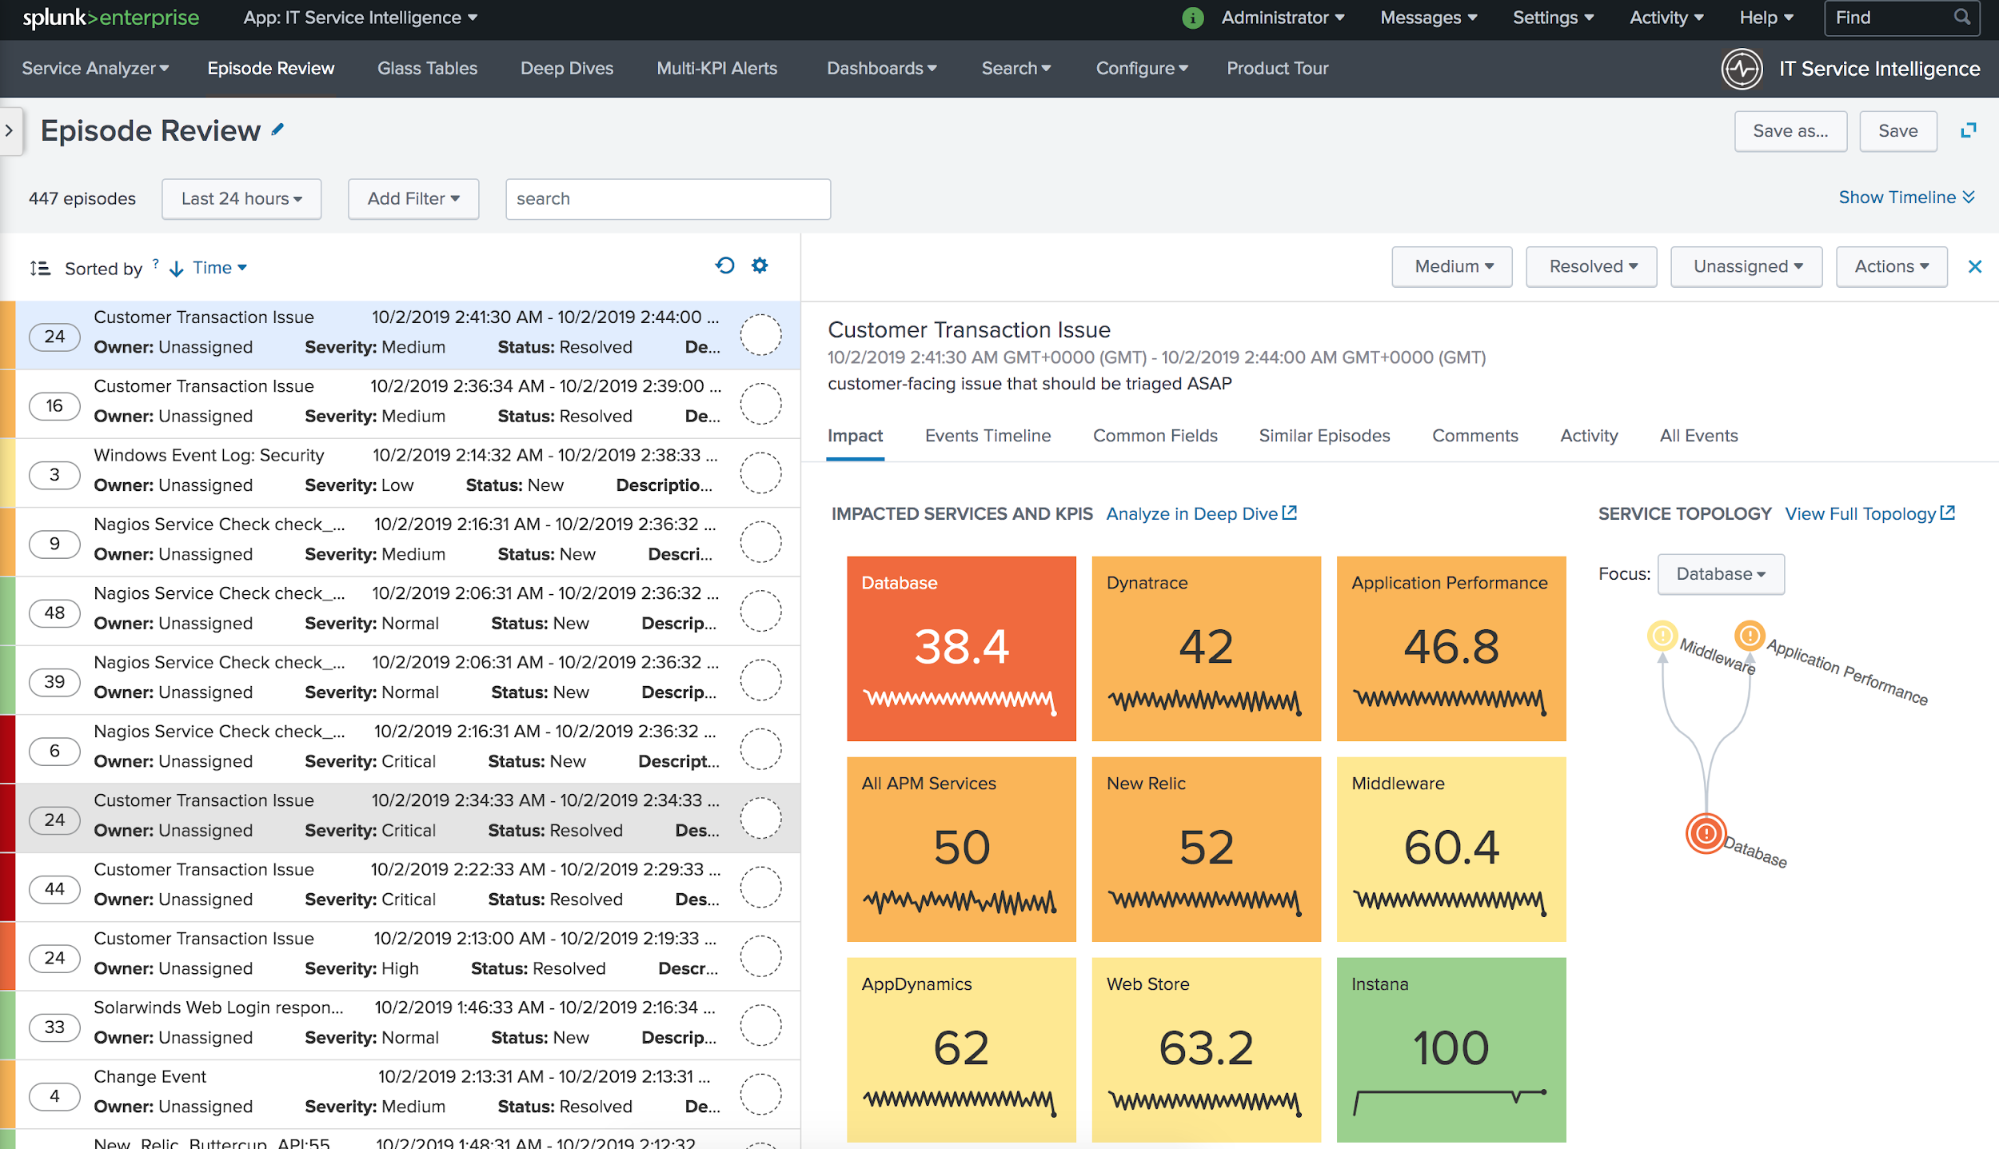This screenshot has width=1999, height=1150.
Task: Open the Resolved status dropdown
Action: click(1591, 267)
